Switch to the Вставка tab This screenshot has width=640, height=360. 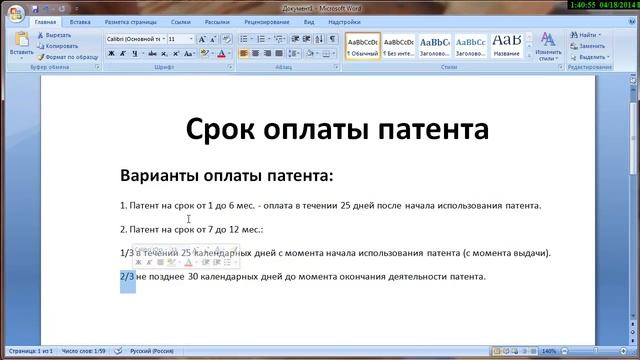[80, 22]
